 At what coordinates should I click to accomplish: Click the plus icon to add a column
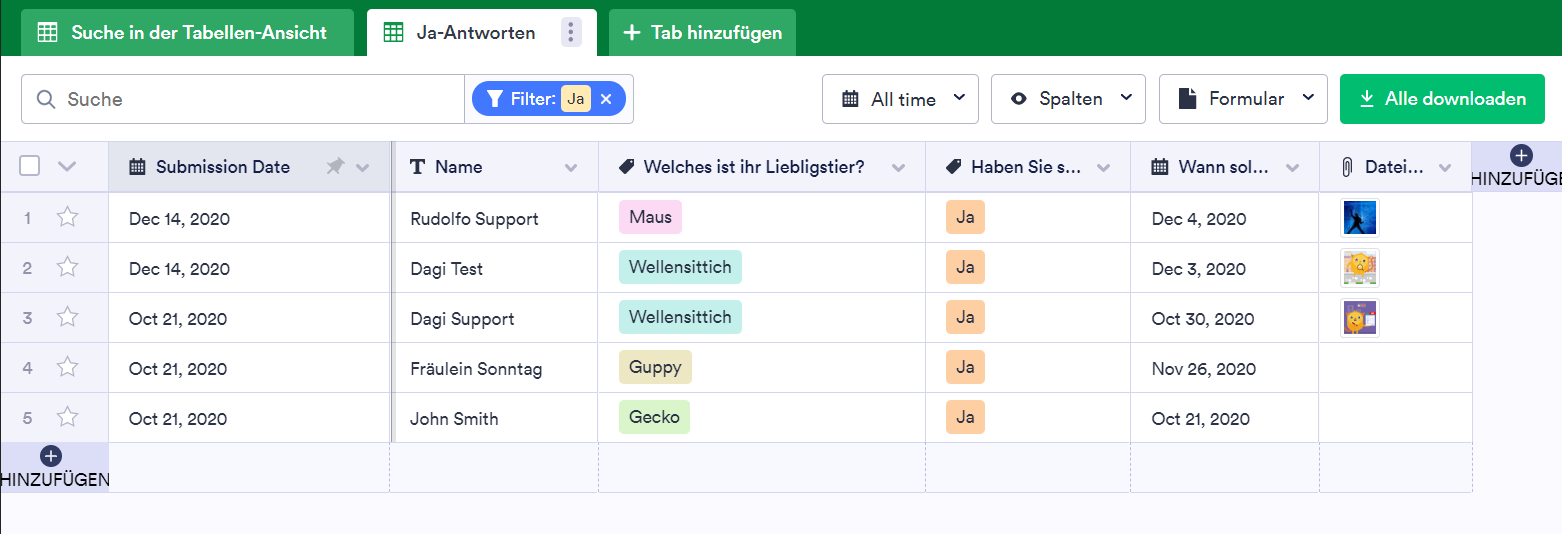click(1521, 155)
